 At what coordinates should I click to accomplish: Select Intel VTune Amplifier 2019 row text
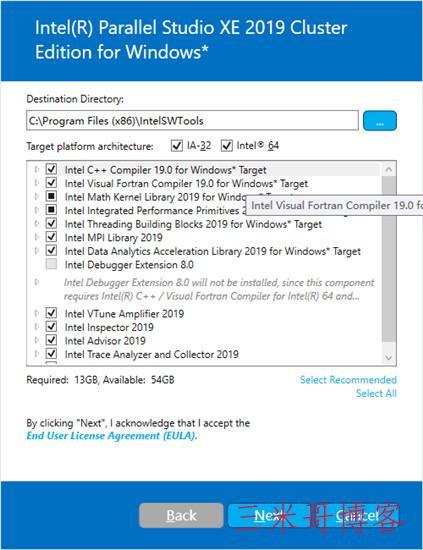point(124,313)
